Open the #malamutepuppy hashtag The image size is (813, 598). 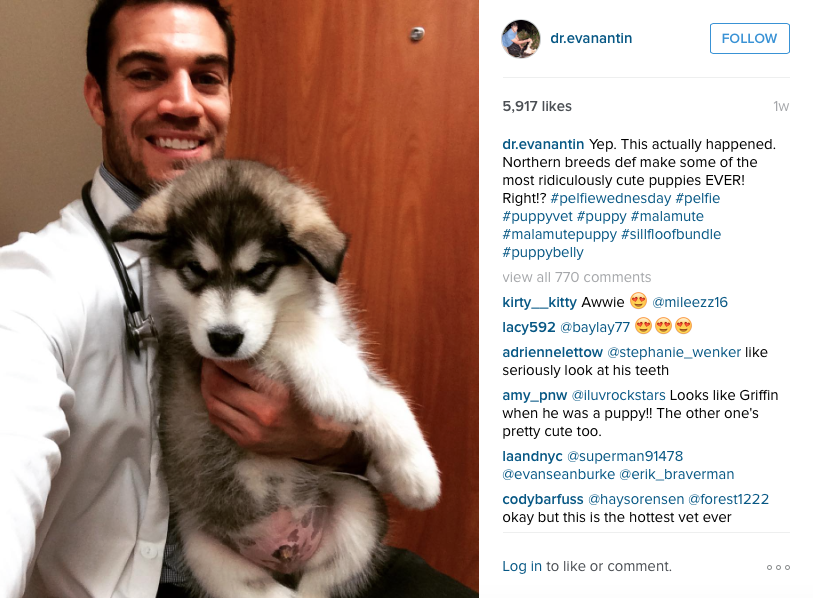[559, 234]
